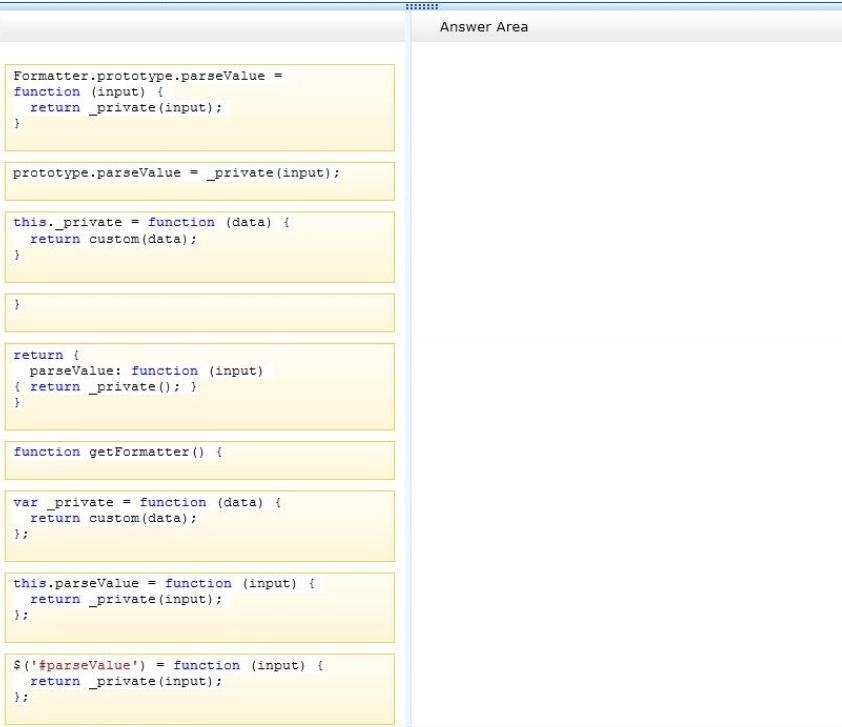Select the Formatter.prototype.parseValue function block
Image resolution: width=842 pixels, height=727 pixels.
200,107
